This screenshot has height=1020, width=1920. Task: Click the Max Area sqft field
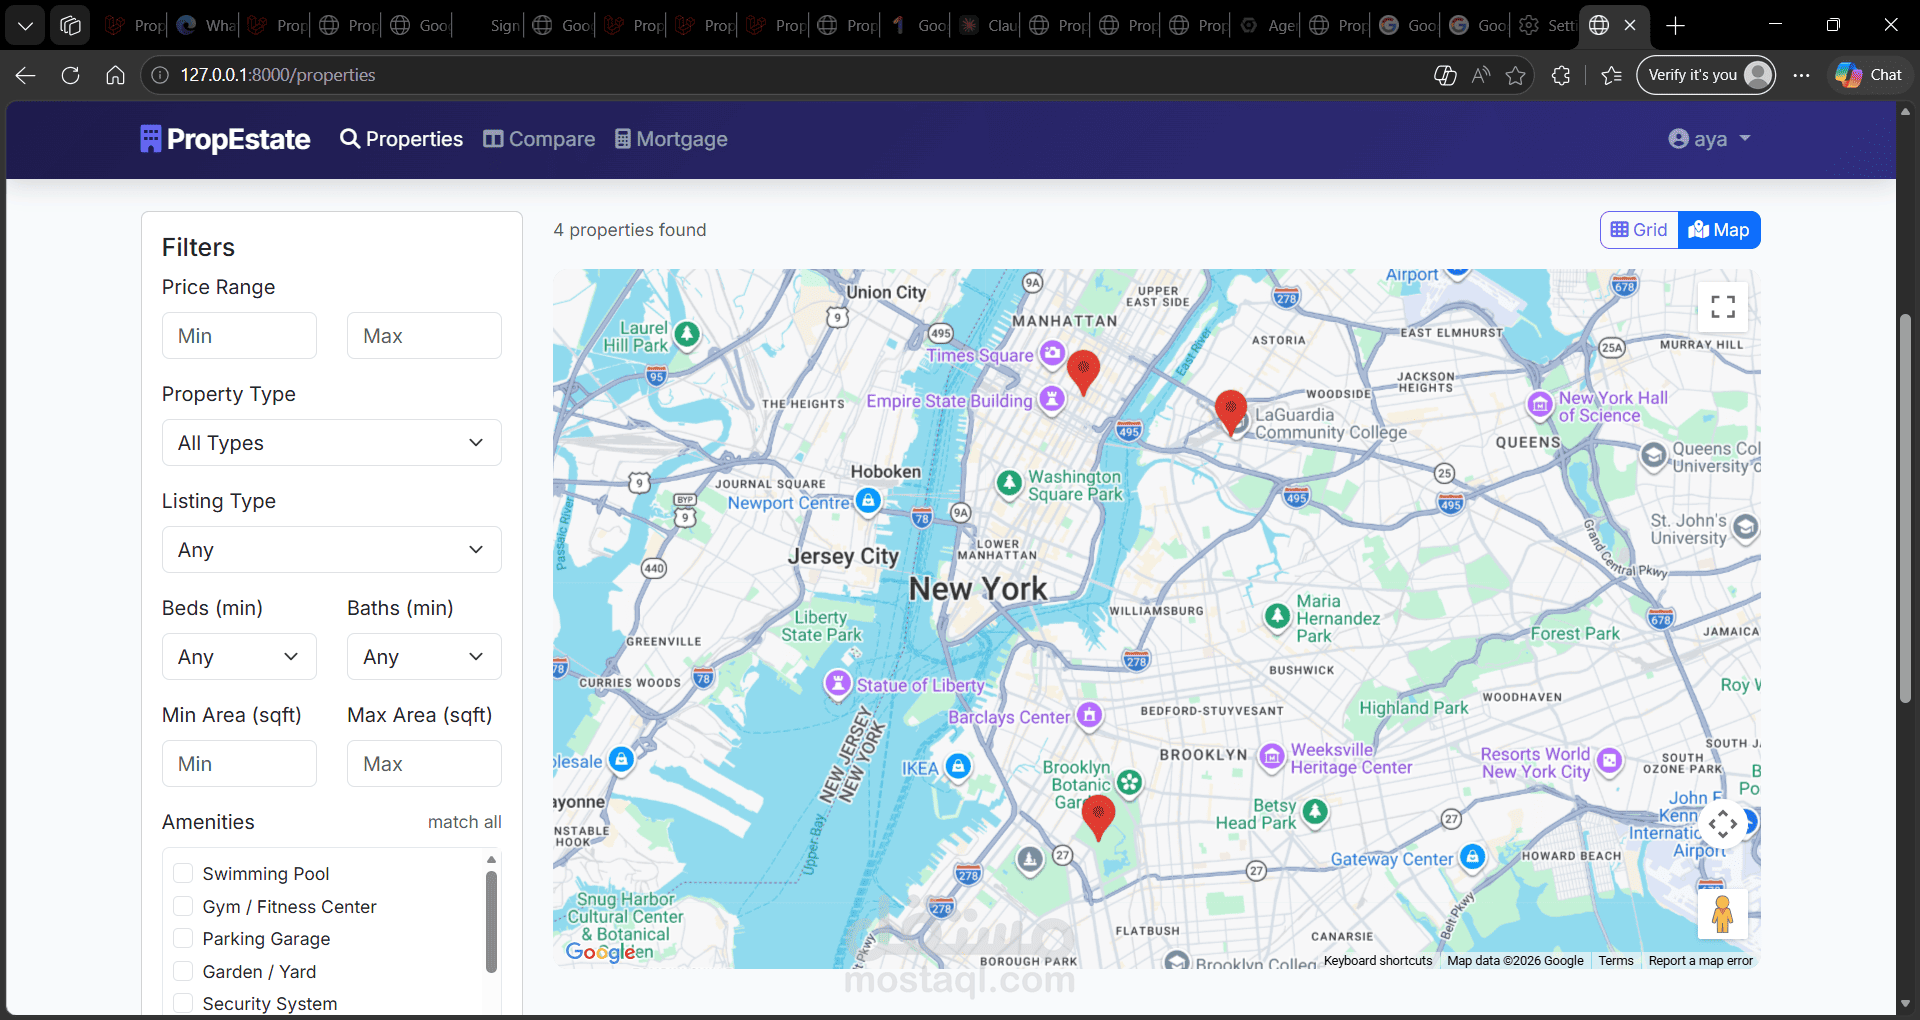pos(424,764)
